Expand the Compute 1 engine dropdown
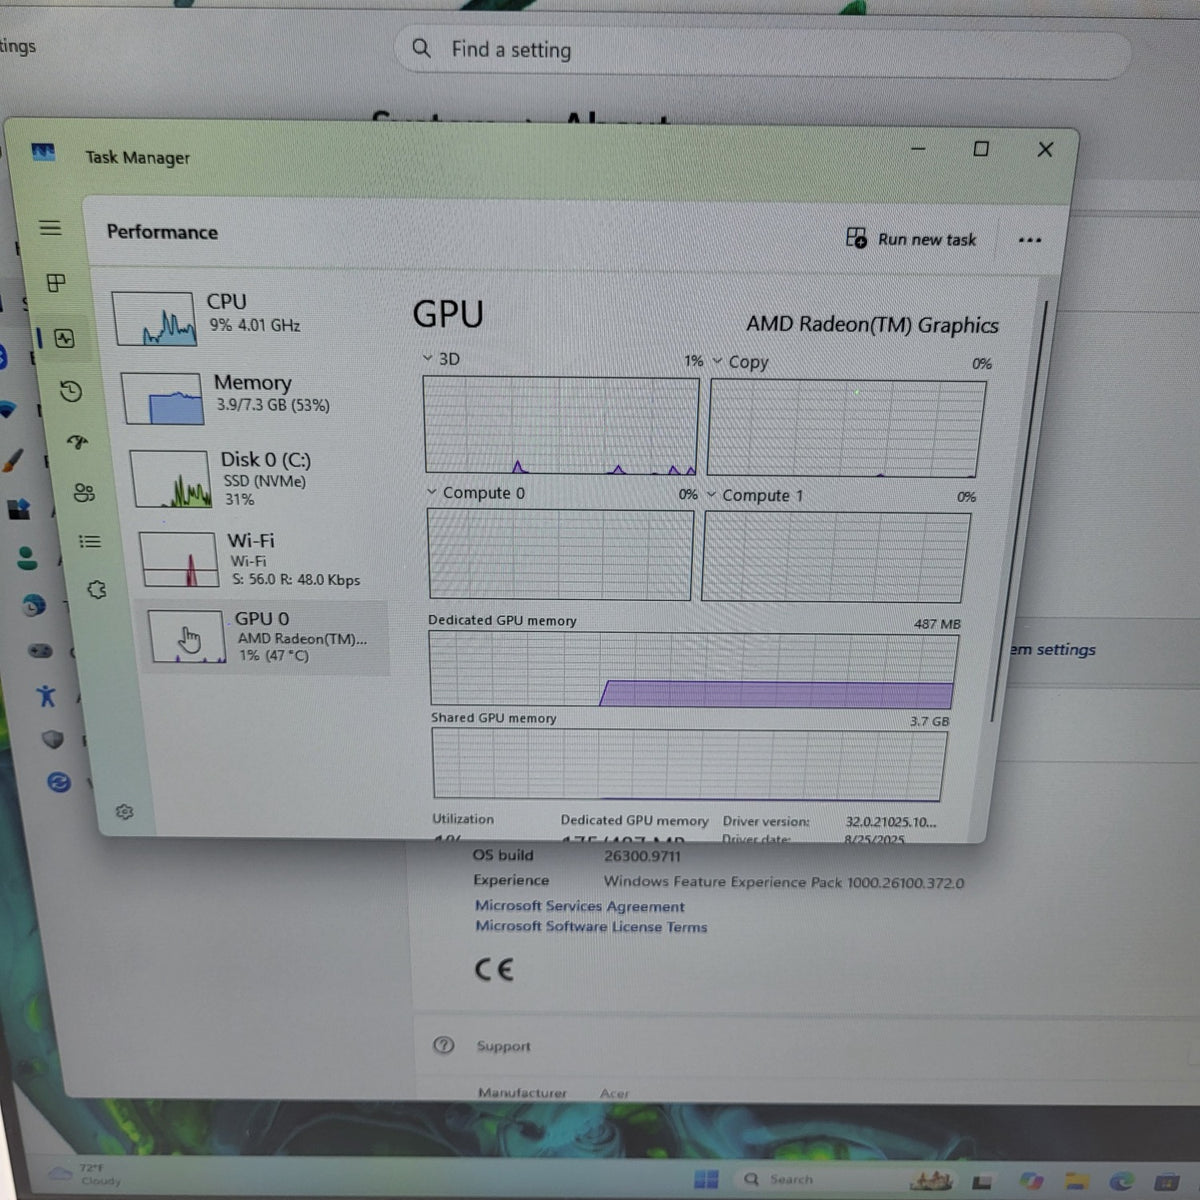1200x1200 pixels. [755, 496]
